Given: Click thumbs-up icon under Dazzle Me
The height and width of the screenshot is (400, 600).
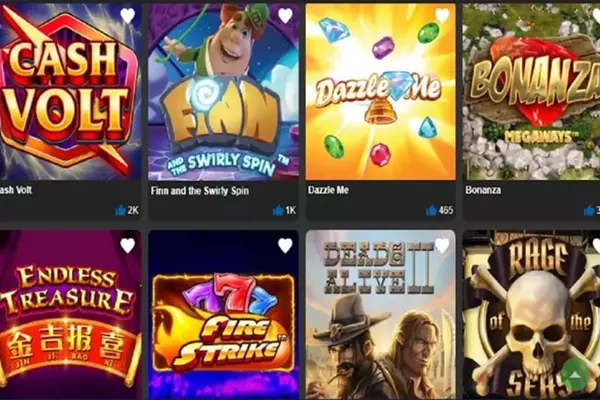Looking at the screenshot, I should click(x=432, y=210).
